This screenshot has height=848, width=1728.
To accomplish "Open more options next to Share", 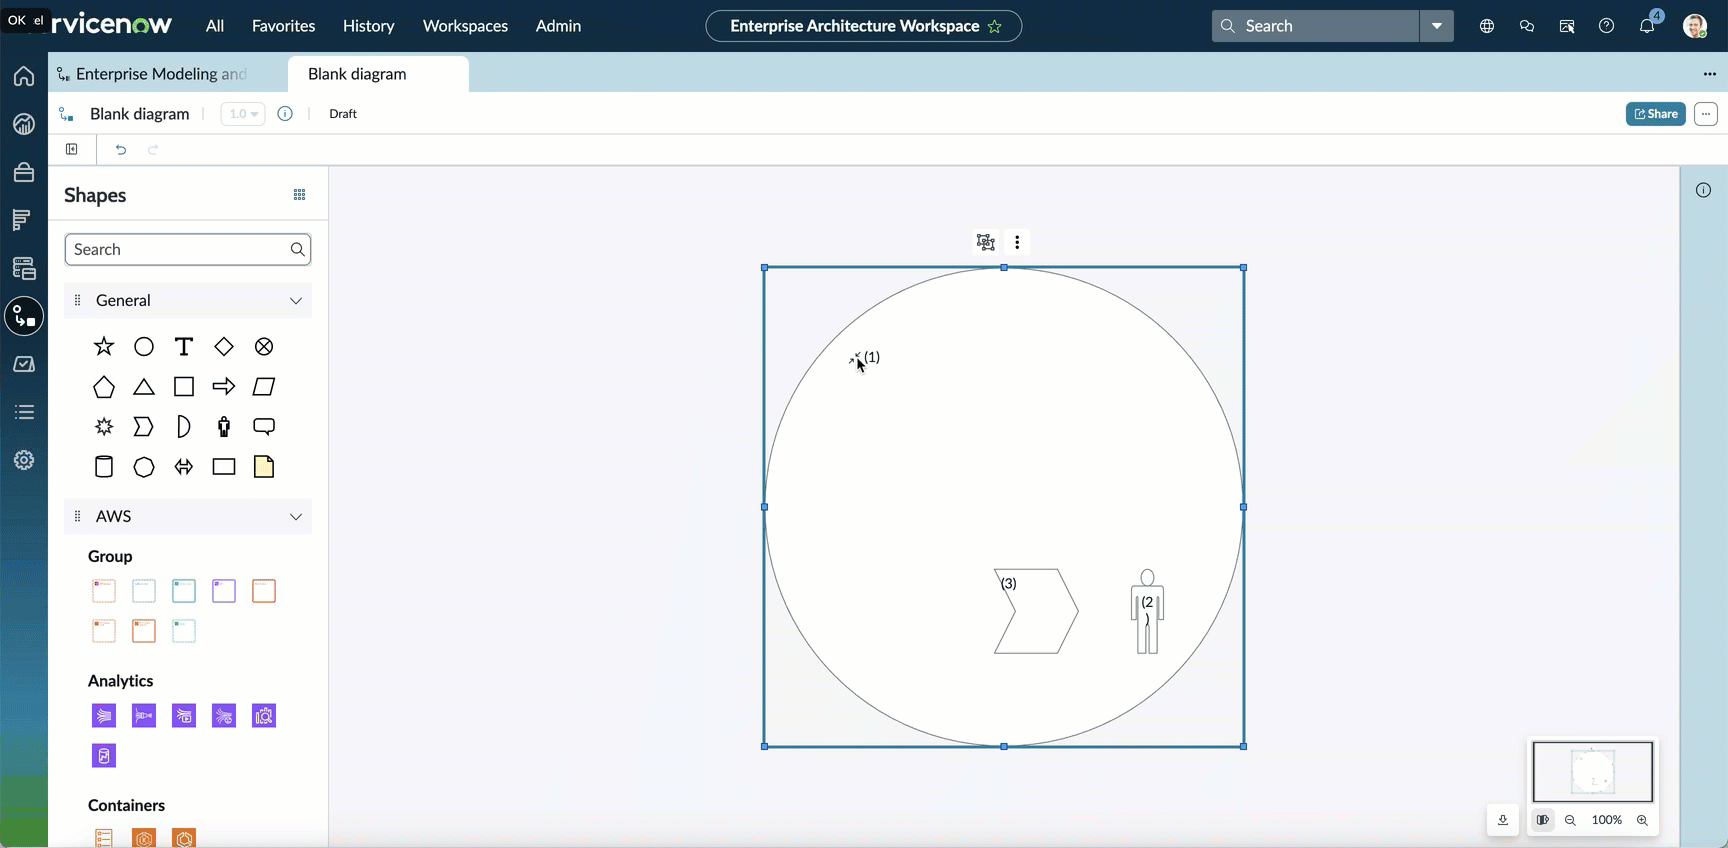I will coord(1706,114).
